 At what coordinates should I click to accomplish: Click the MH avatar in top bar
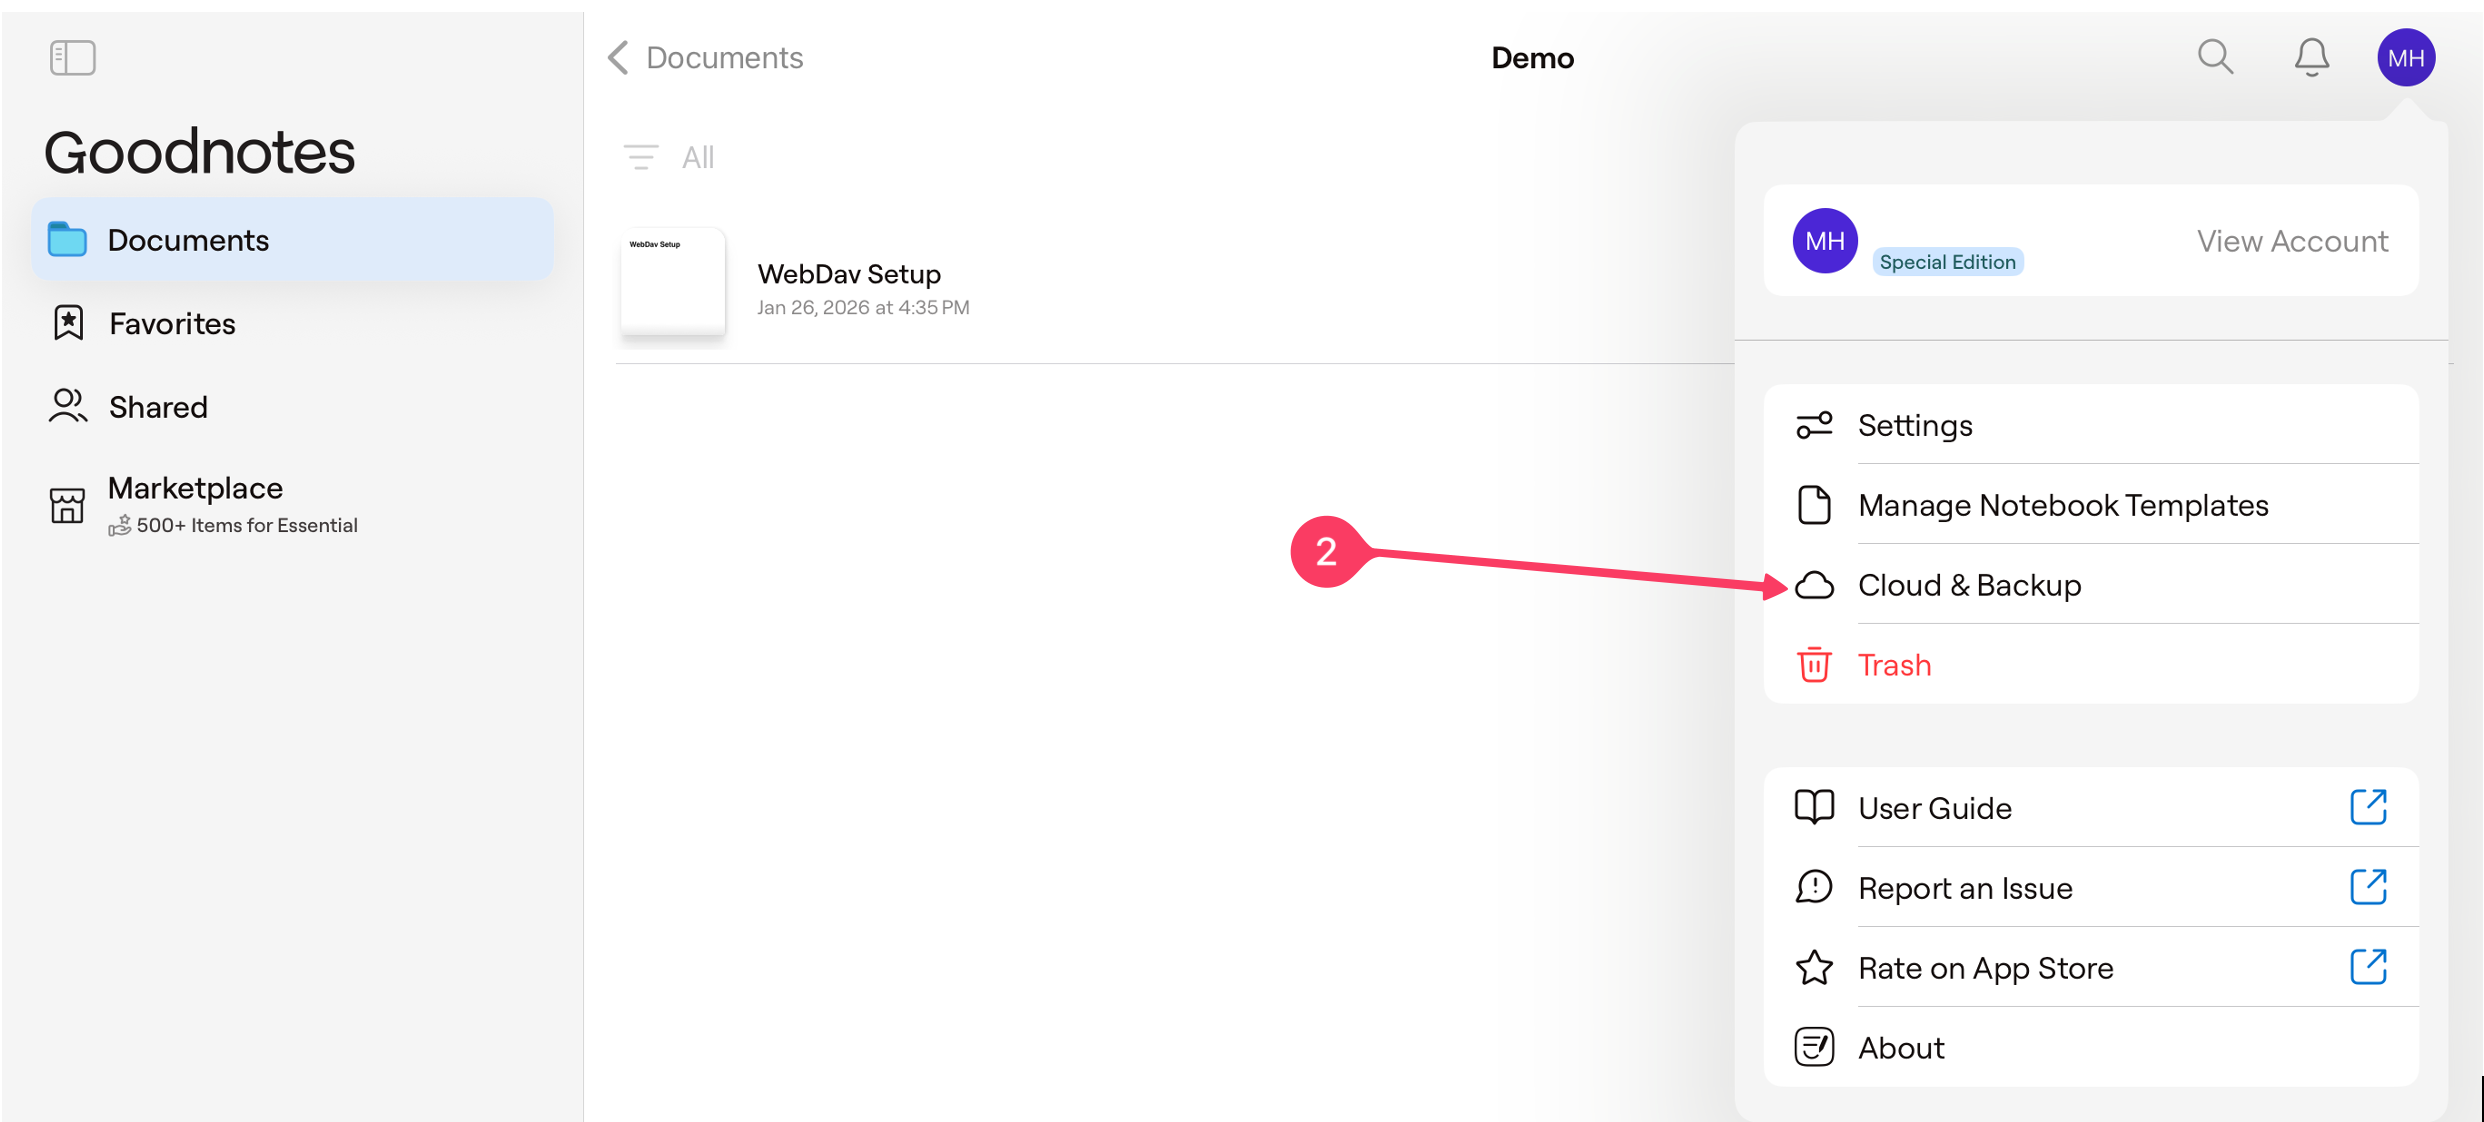2406,57
